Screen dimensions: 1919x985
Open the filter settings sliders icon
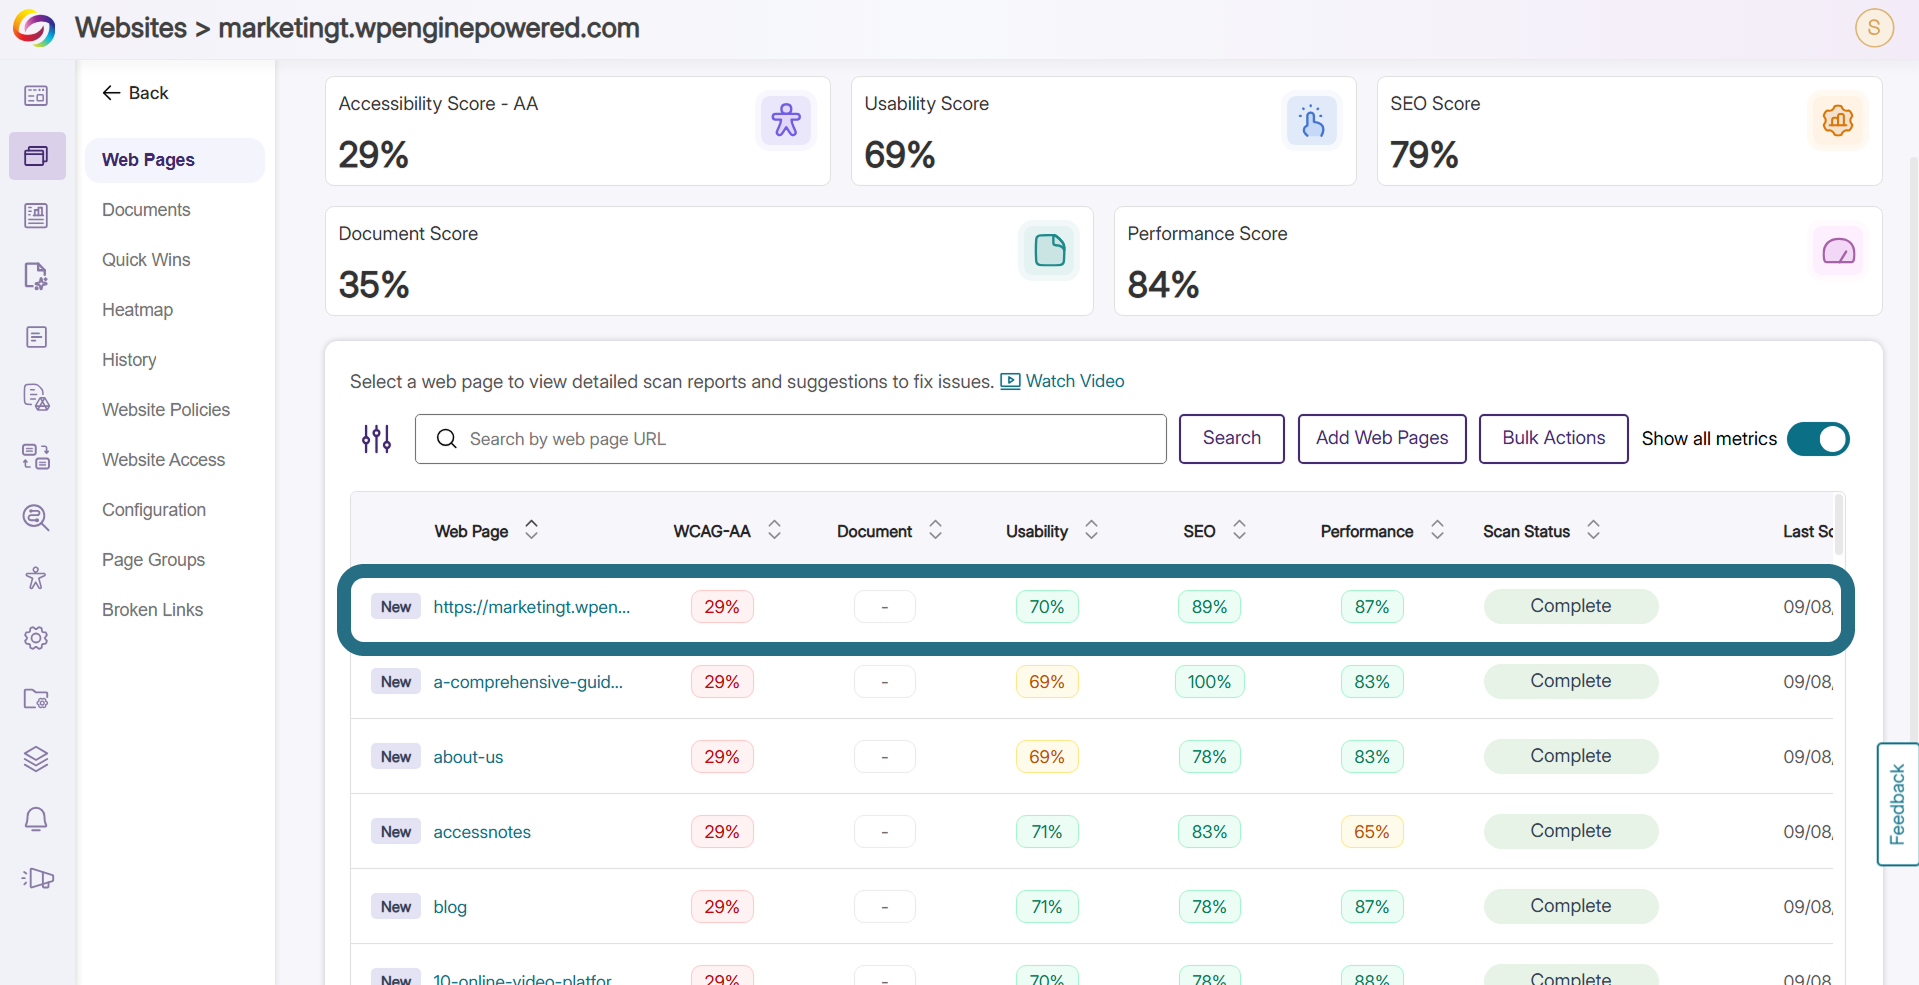[377, 439]
